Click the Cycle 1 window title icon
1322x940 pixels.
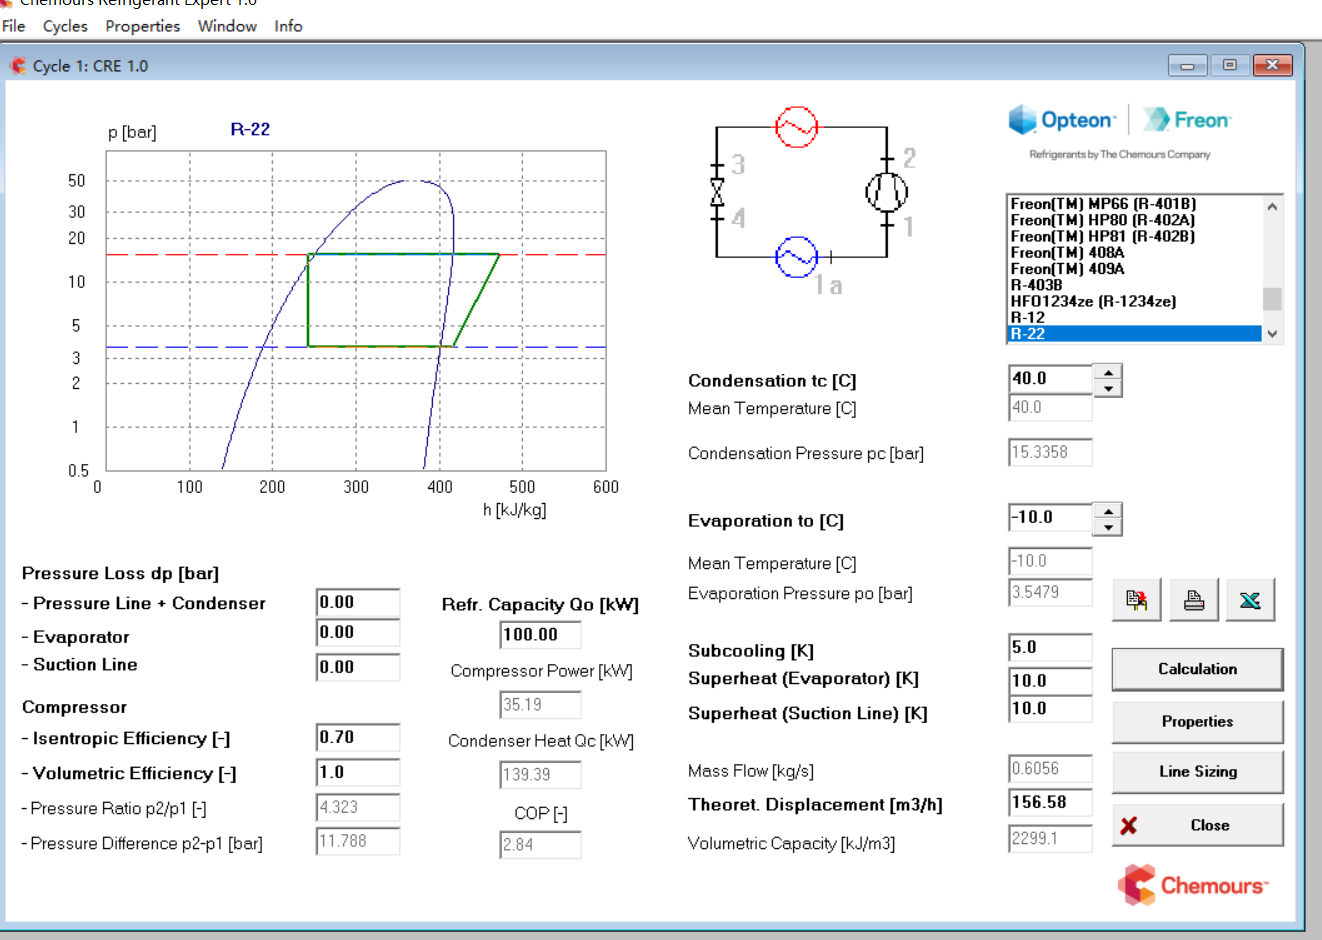point(18,66)
